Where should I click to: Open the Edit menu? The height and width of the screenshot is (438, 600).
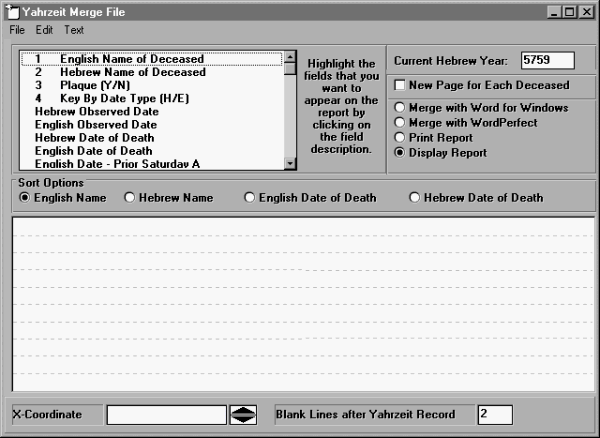44,30
